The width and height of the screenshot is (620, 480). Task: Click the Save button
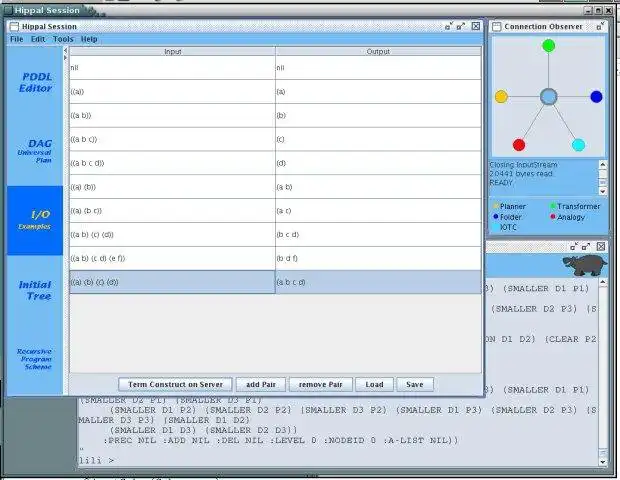click(414, 384)
